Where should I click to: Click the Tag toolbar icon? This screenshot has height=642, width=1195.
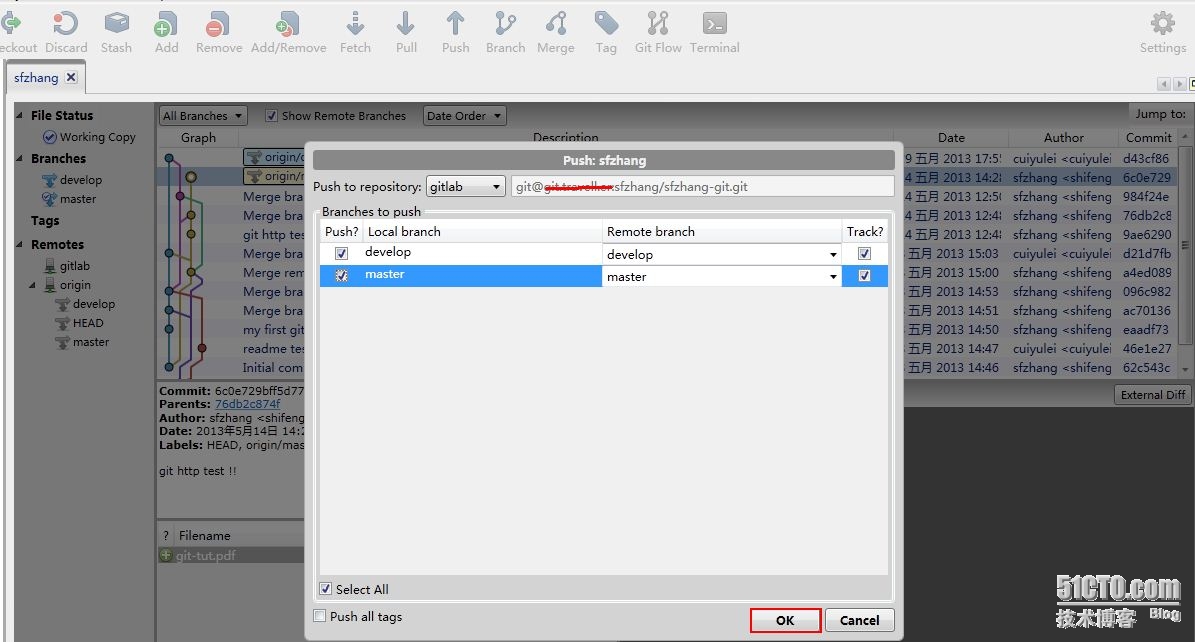[606, 31]
